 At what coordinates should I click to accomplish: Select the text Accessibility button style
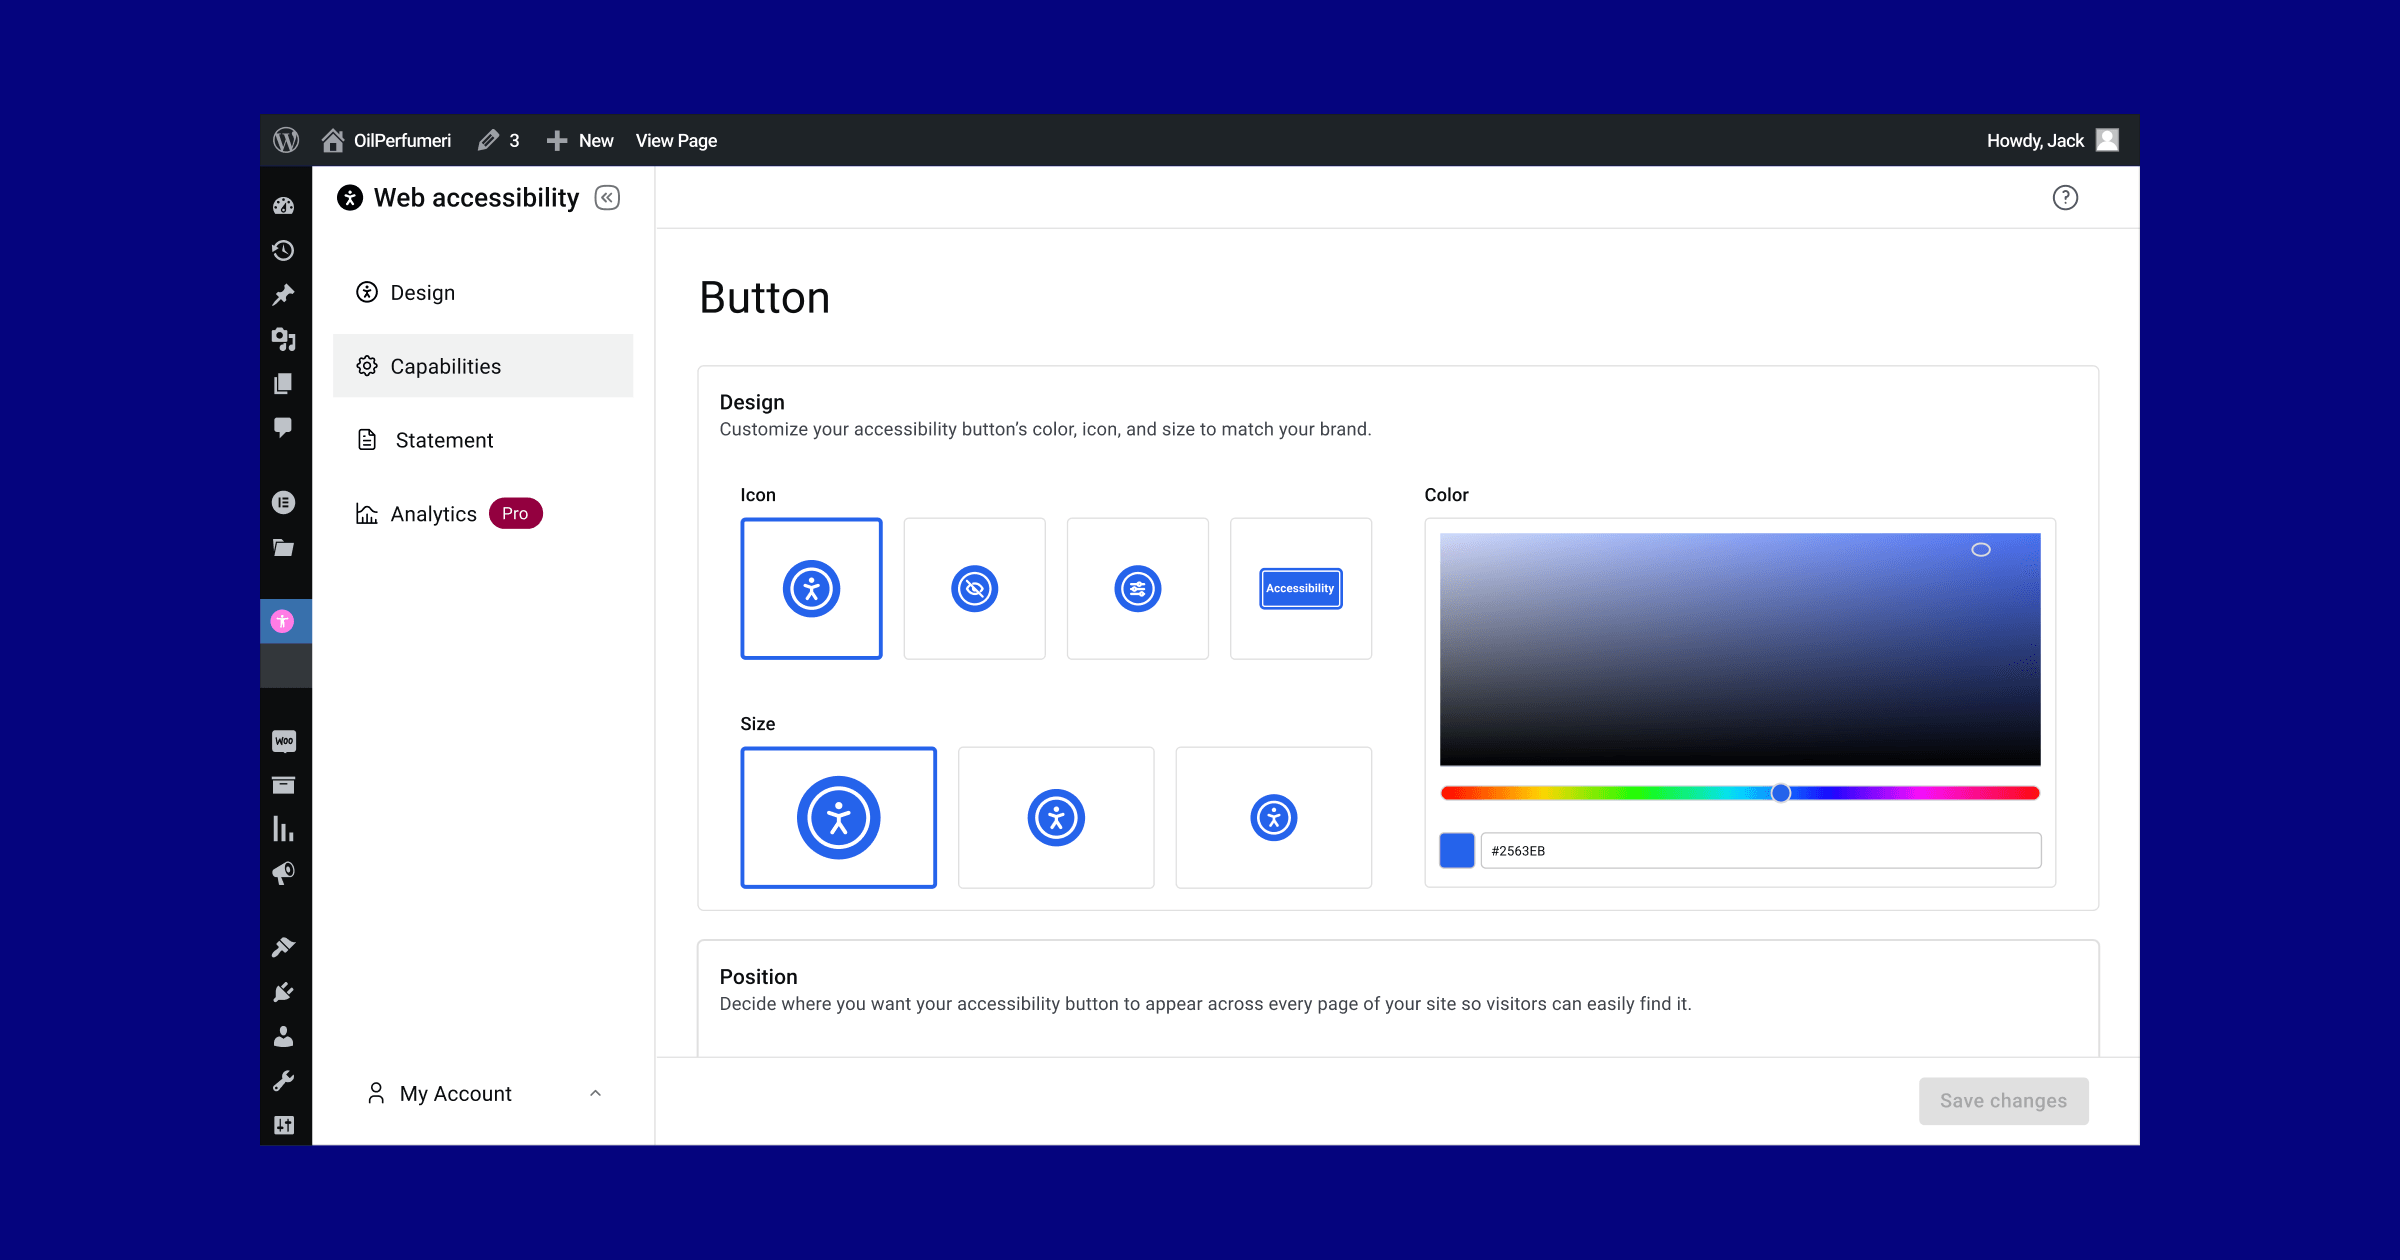[x=1300, y=589]
